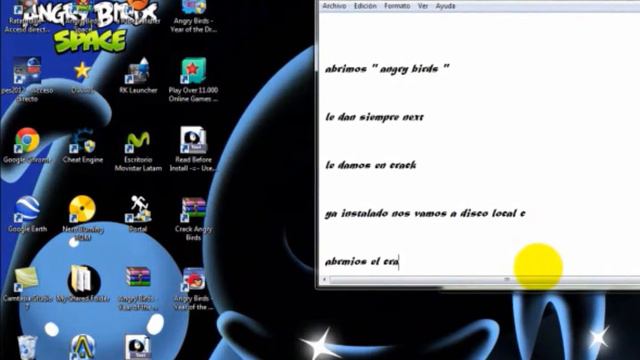This screenshot has width=640, height=360.
Task: Click Notepad's horizontal scrollbar left arrow
Action: point(324,280)
